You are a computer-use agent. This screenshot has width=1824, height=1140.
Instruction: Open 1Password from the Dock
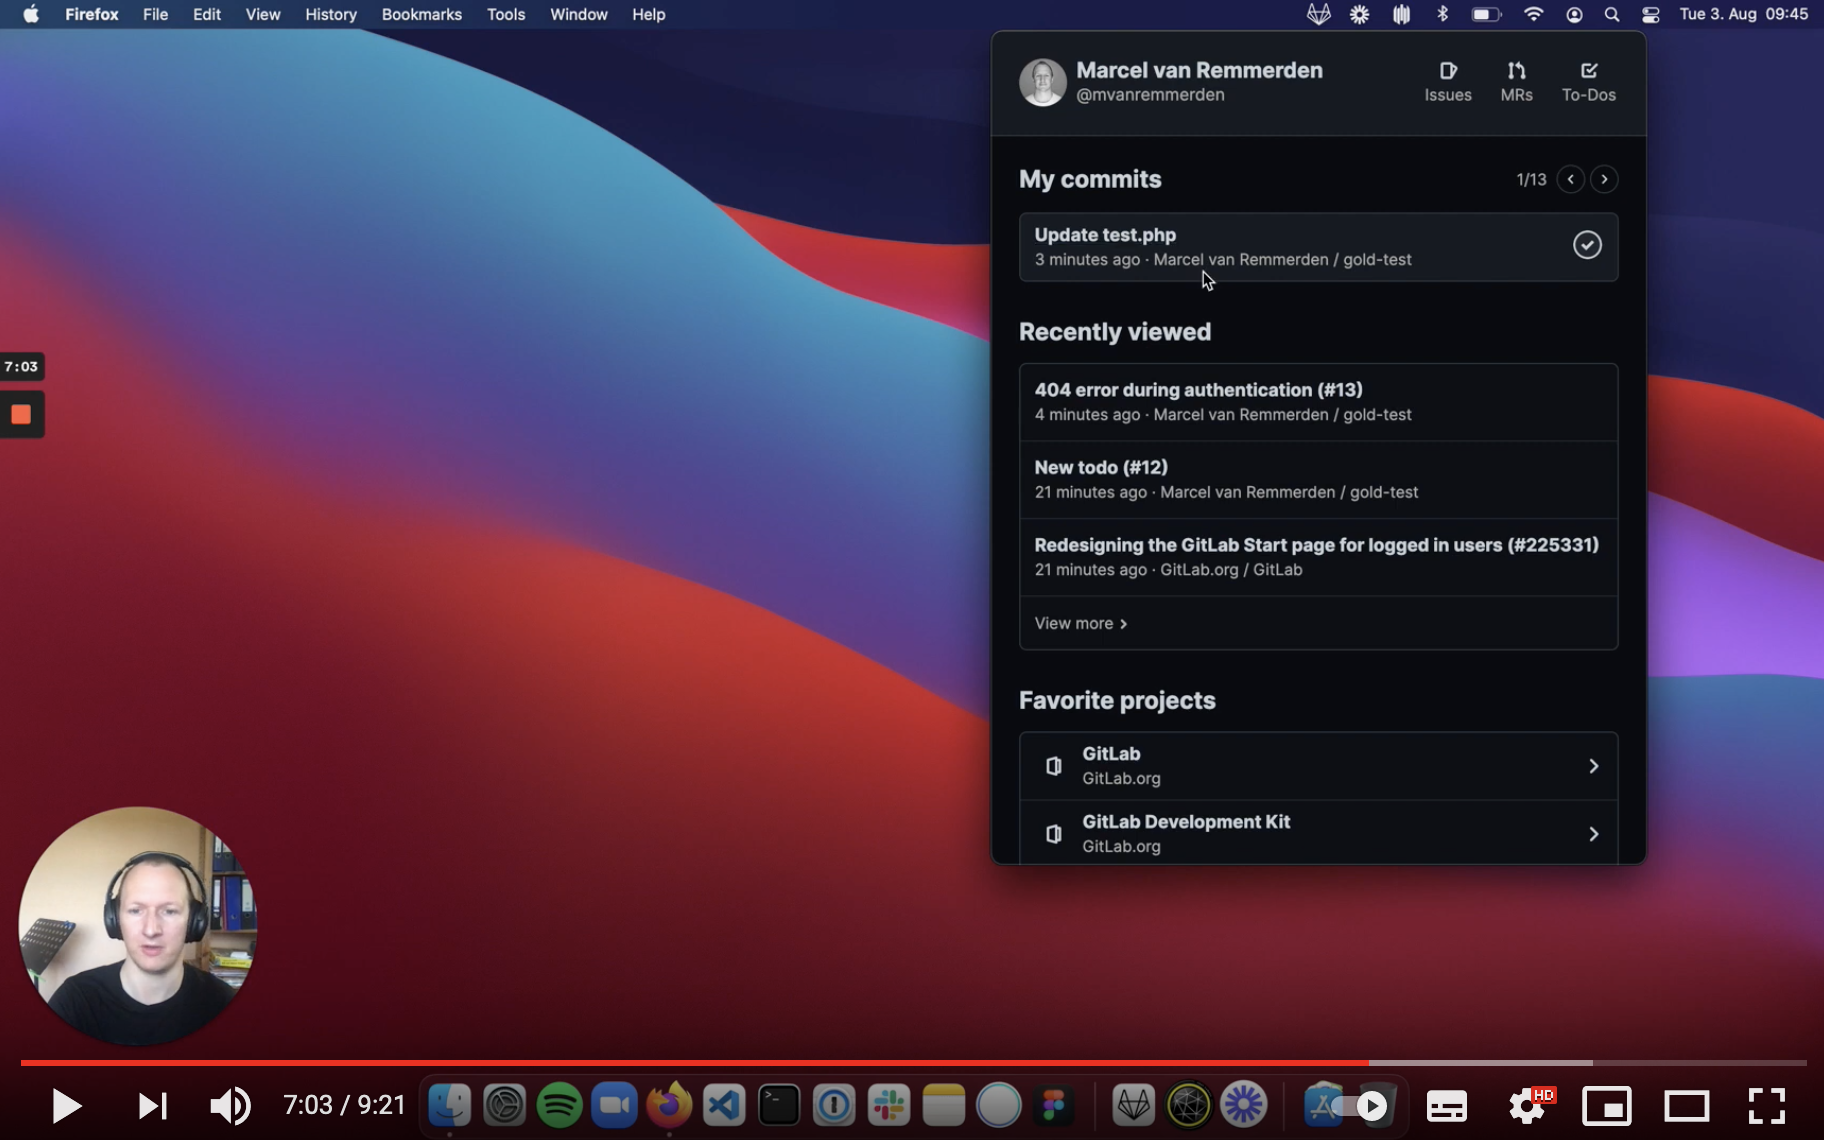(834, 1105)
